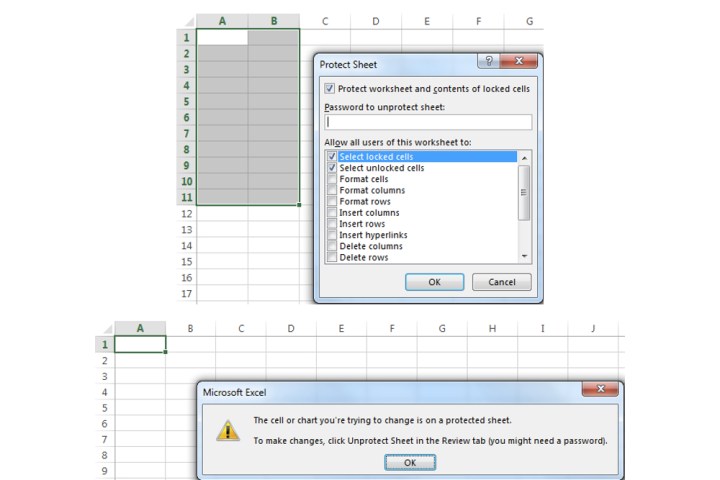720x480 pixels.
Task: Toggle Protect worksheet and contents checkbox
Action: click(x=330, y=89)
